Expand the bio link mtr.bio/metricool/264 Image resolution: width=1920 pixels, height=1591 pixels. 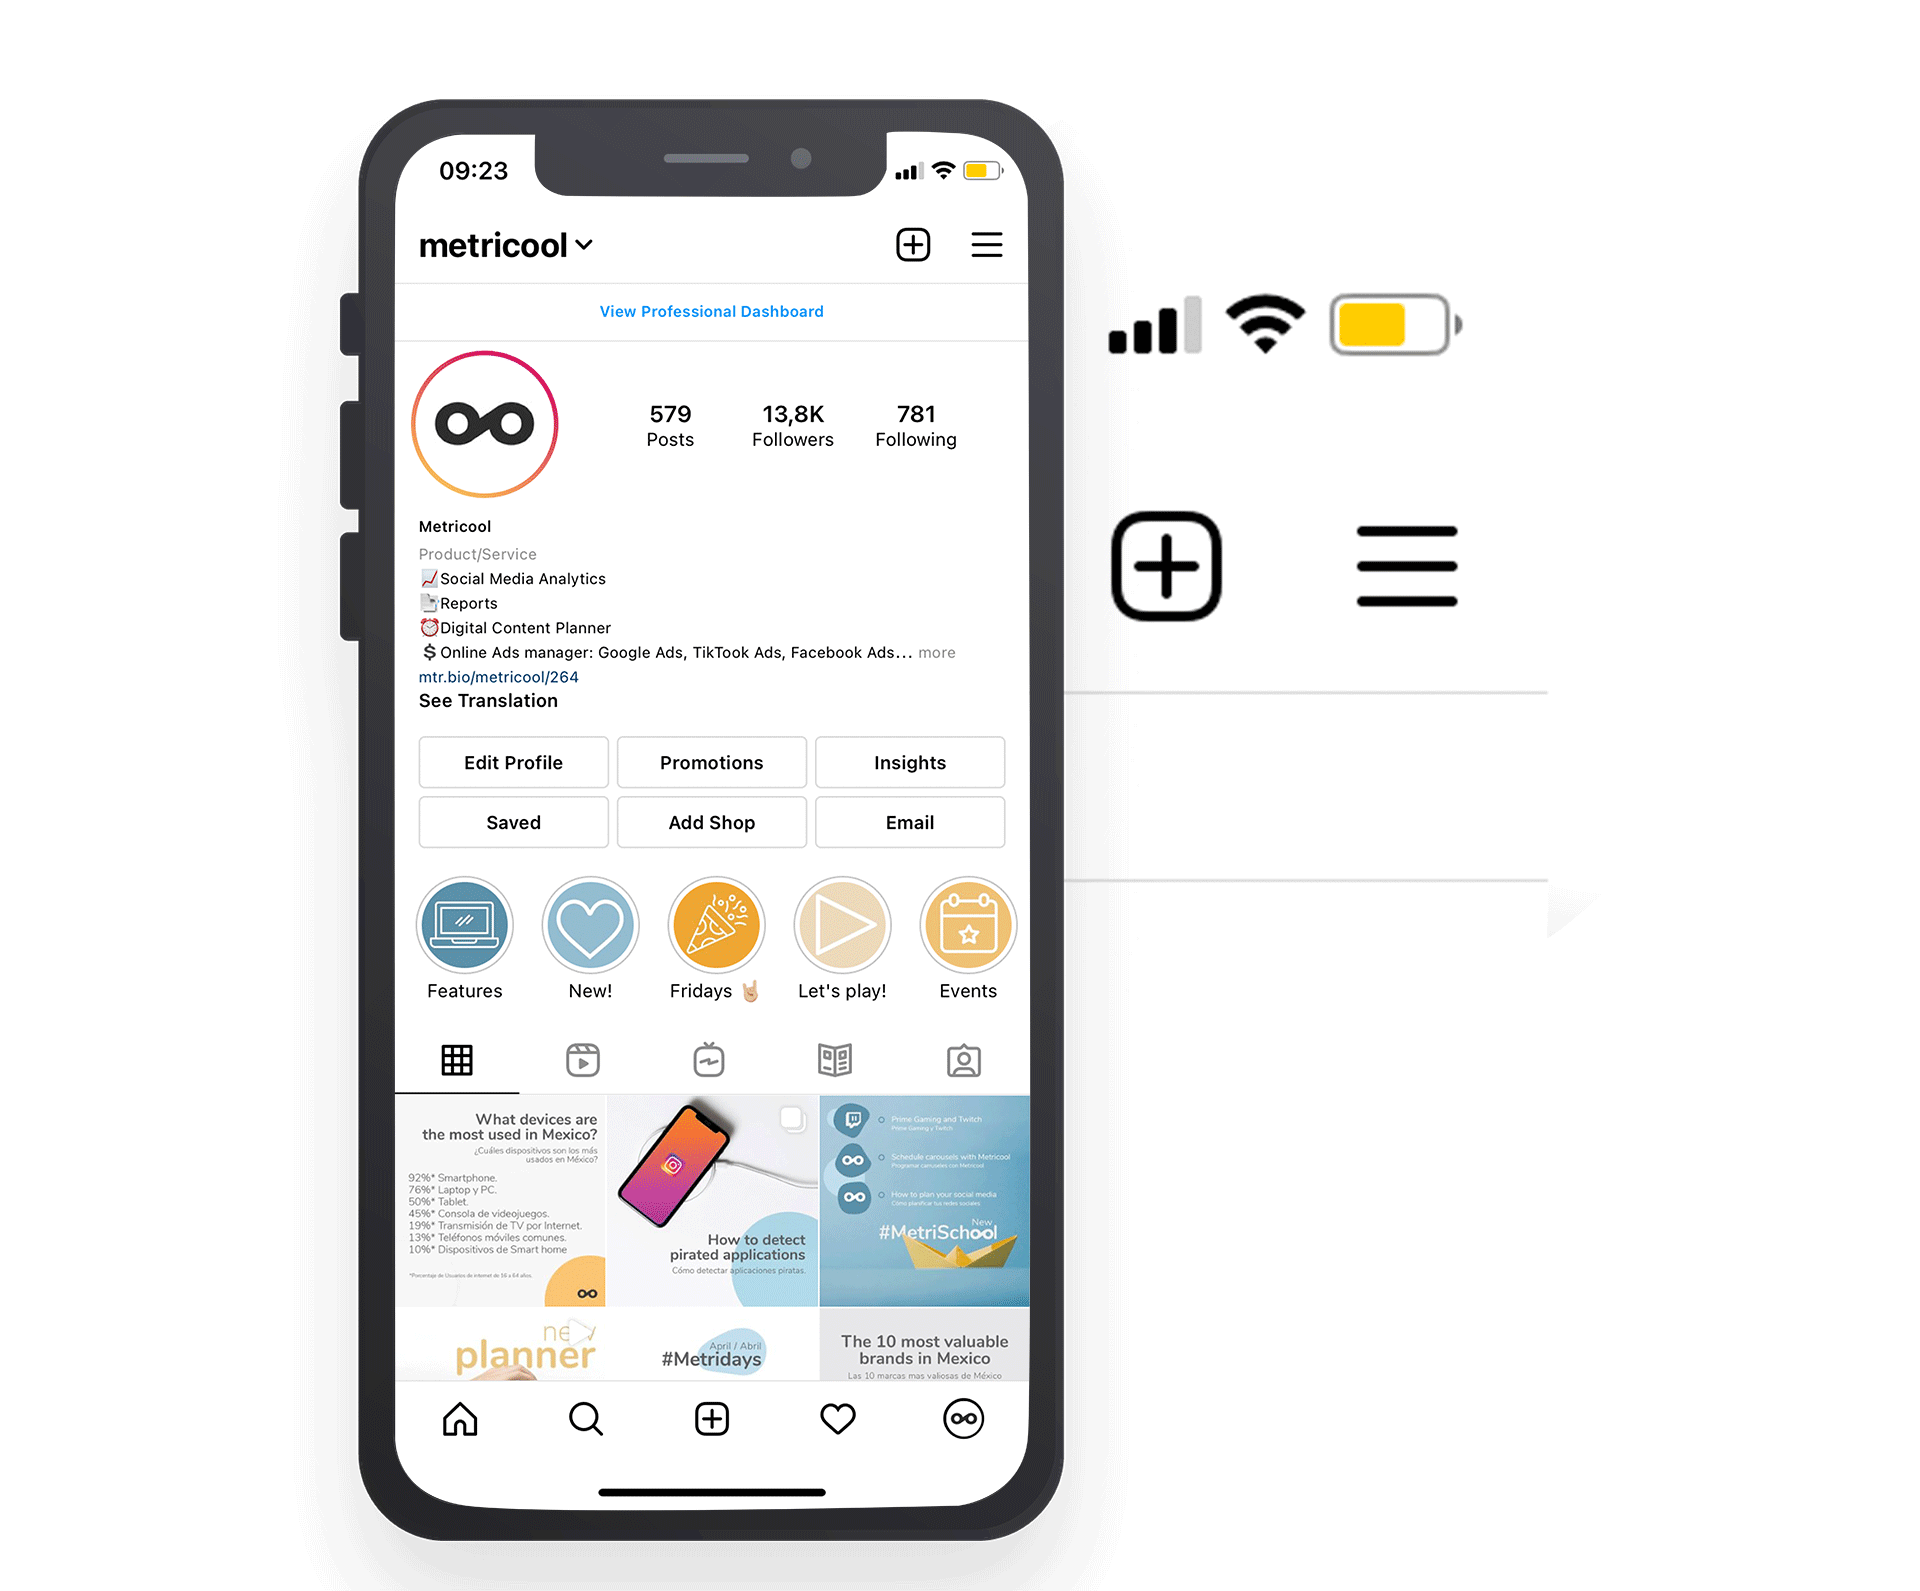tap(501, 678)
